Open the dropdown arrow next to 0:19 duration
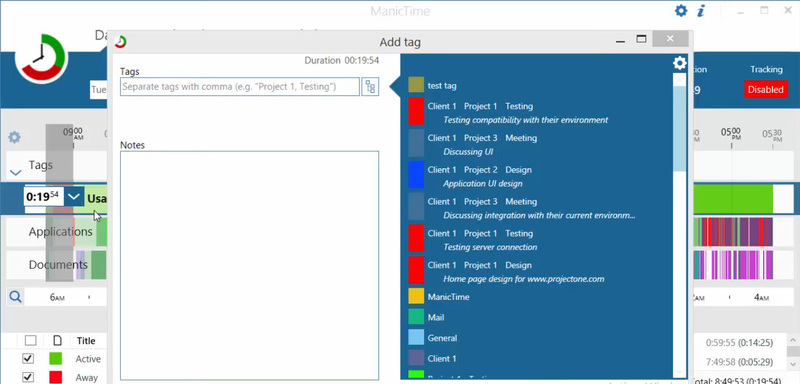 [x=74, y=196]
